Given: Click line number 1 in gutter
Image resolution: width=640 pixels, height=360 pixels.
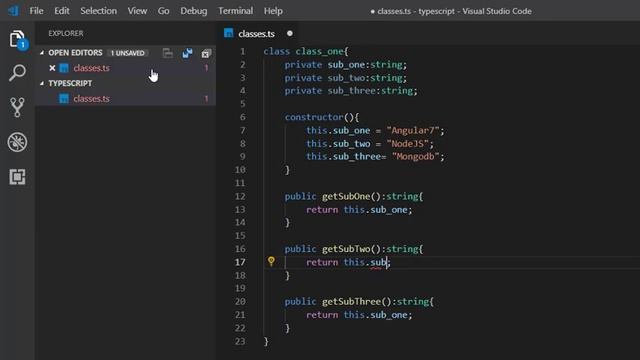Looking at the screenshot, I should coord(242,51).
